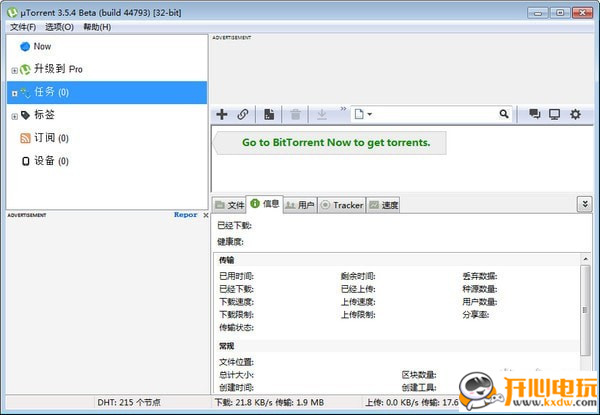Click the chat bubbles toolbar icon
Viewport: 600px width, 415px height.
(535, 114)
